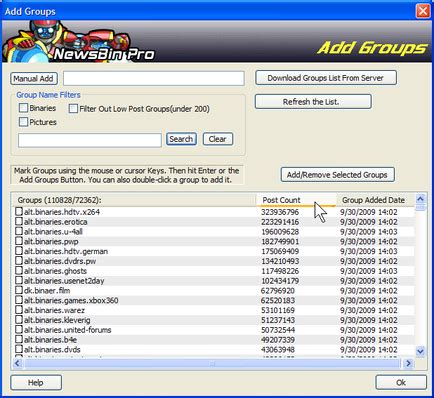Click post count 196009628
Image resolution: width=434 pixels, height=398 pixels.
tap(280, 232)
